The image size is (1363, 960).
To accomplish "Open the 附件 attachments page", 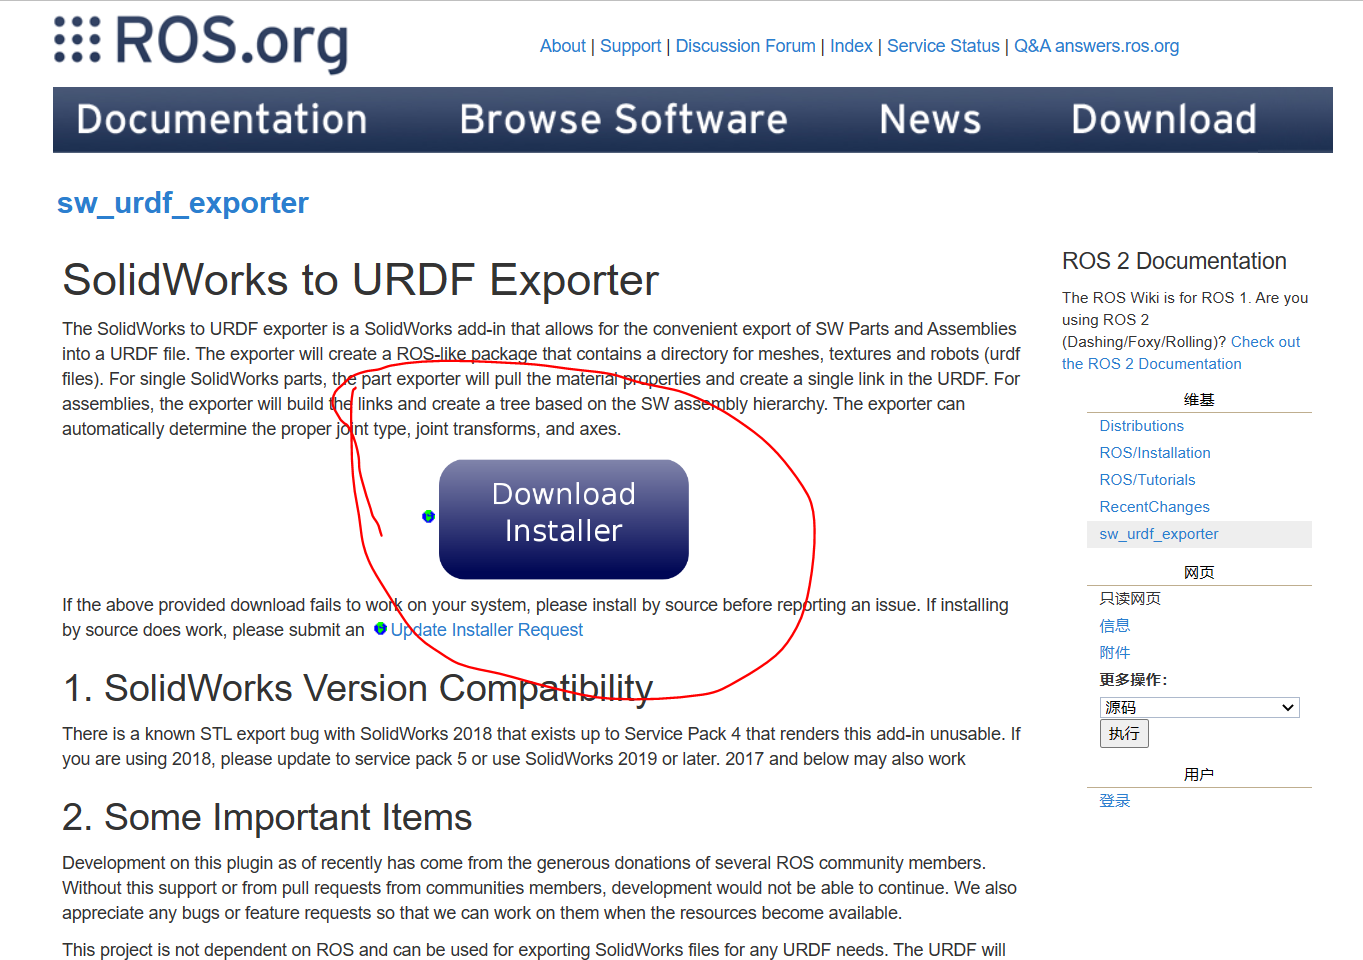I will click(x=1115, y=651).
